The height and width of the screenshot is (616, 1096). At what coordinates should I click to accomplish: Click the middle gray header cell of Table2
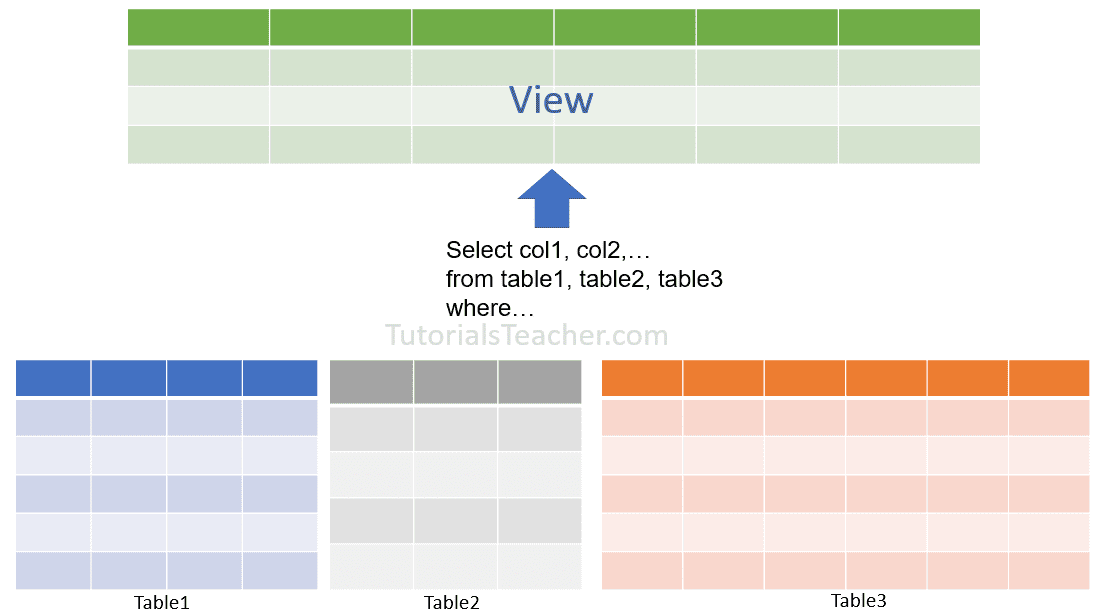point(456,382)
